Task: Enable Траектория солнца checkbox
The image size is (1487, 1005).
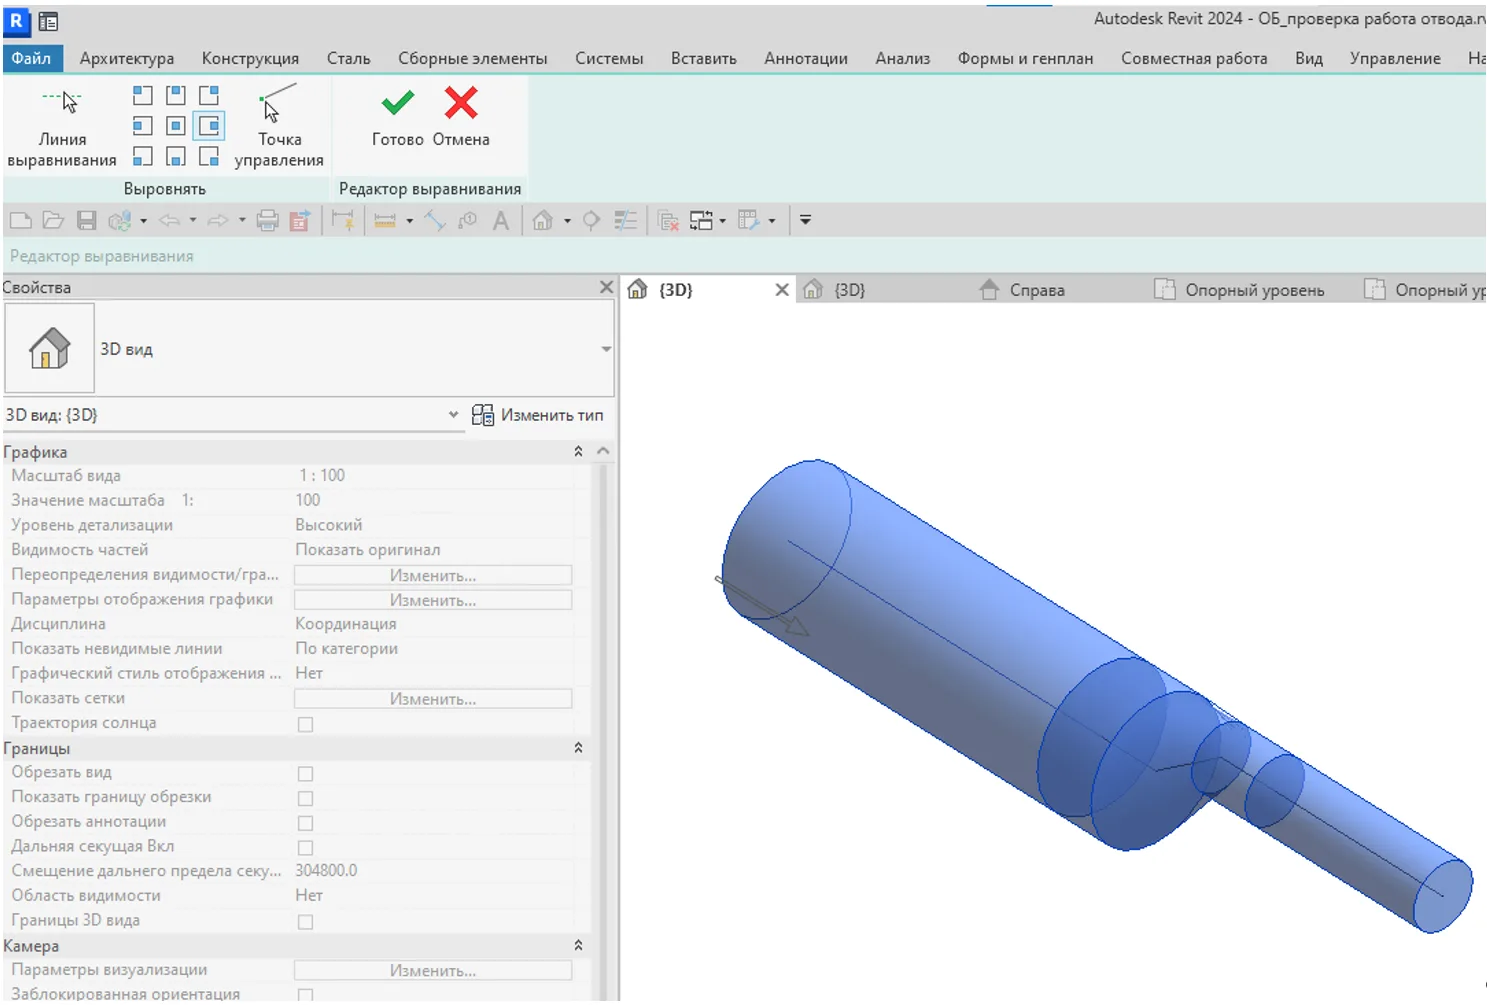Action: pyautogui.click(x=306, y=724)
